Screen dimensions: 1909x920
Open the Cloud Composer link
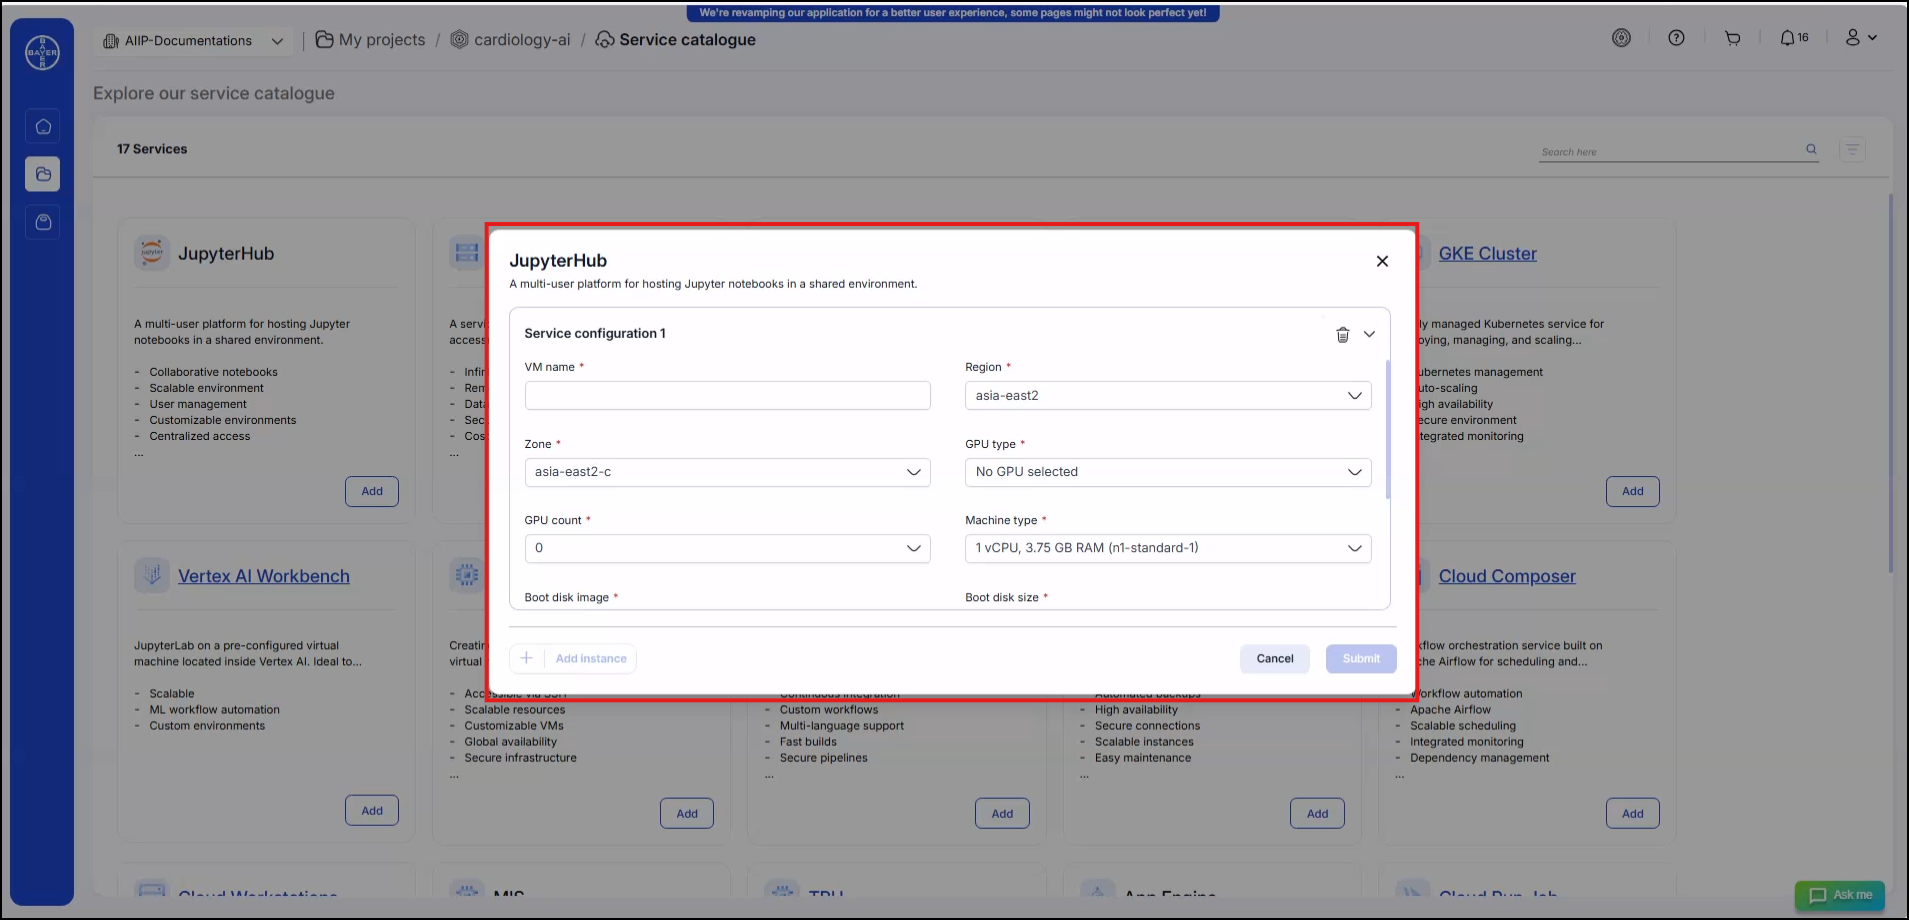[1507, 576]
